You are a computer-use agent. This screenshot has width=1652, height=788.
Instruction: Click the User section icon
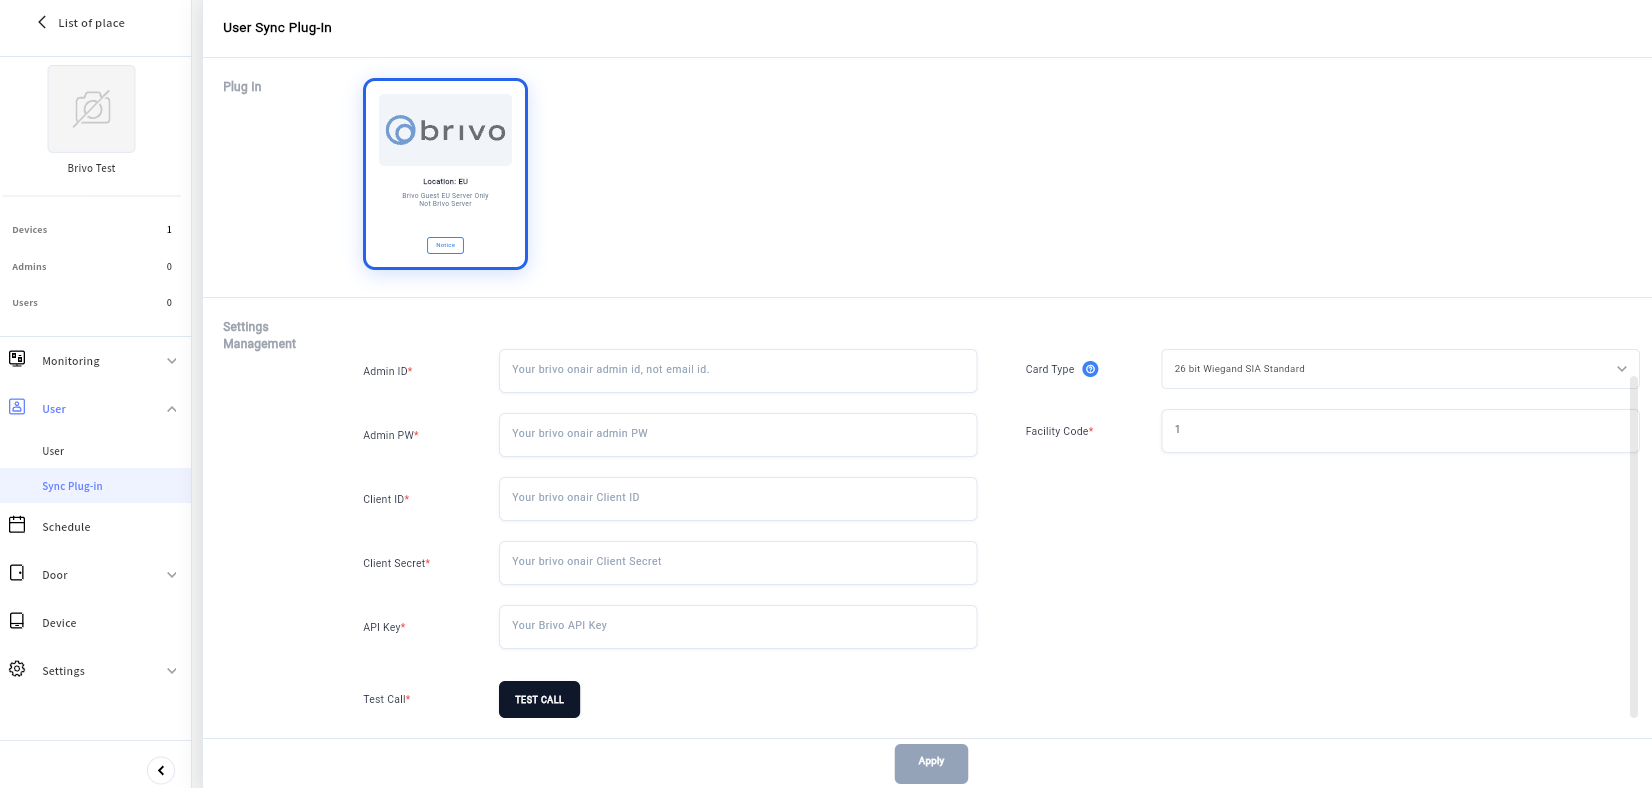pos(17,407)
